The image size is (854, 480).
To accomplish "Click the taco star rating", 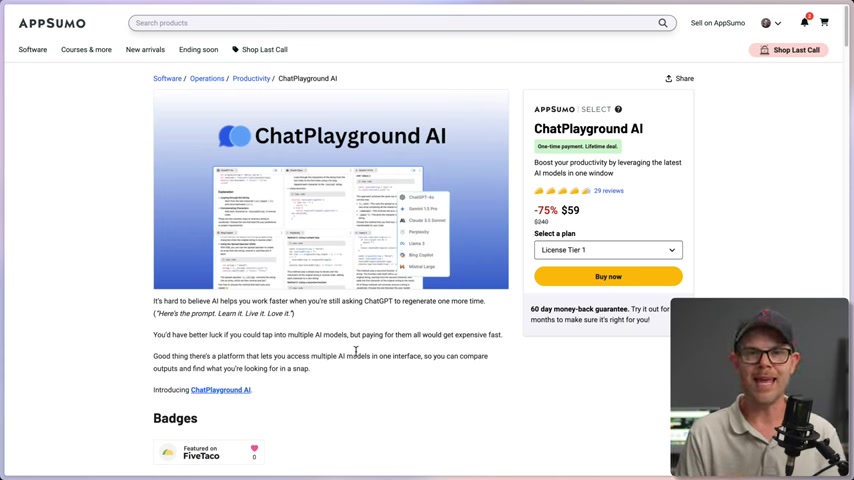I will point(562,191).
